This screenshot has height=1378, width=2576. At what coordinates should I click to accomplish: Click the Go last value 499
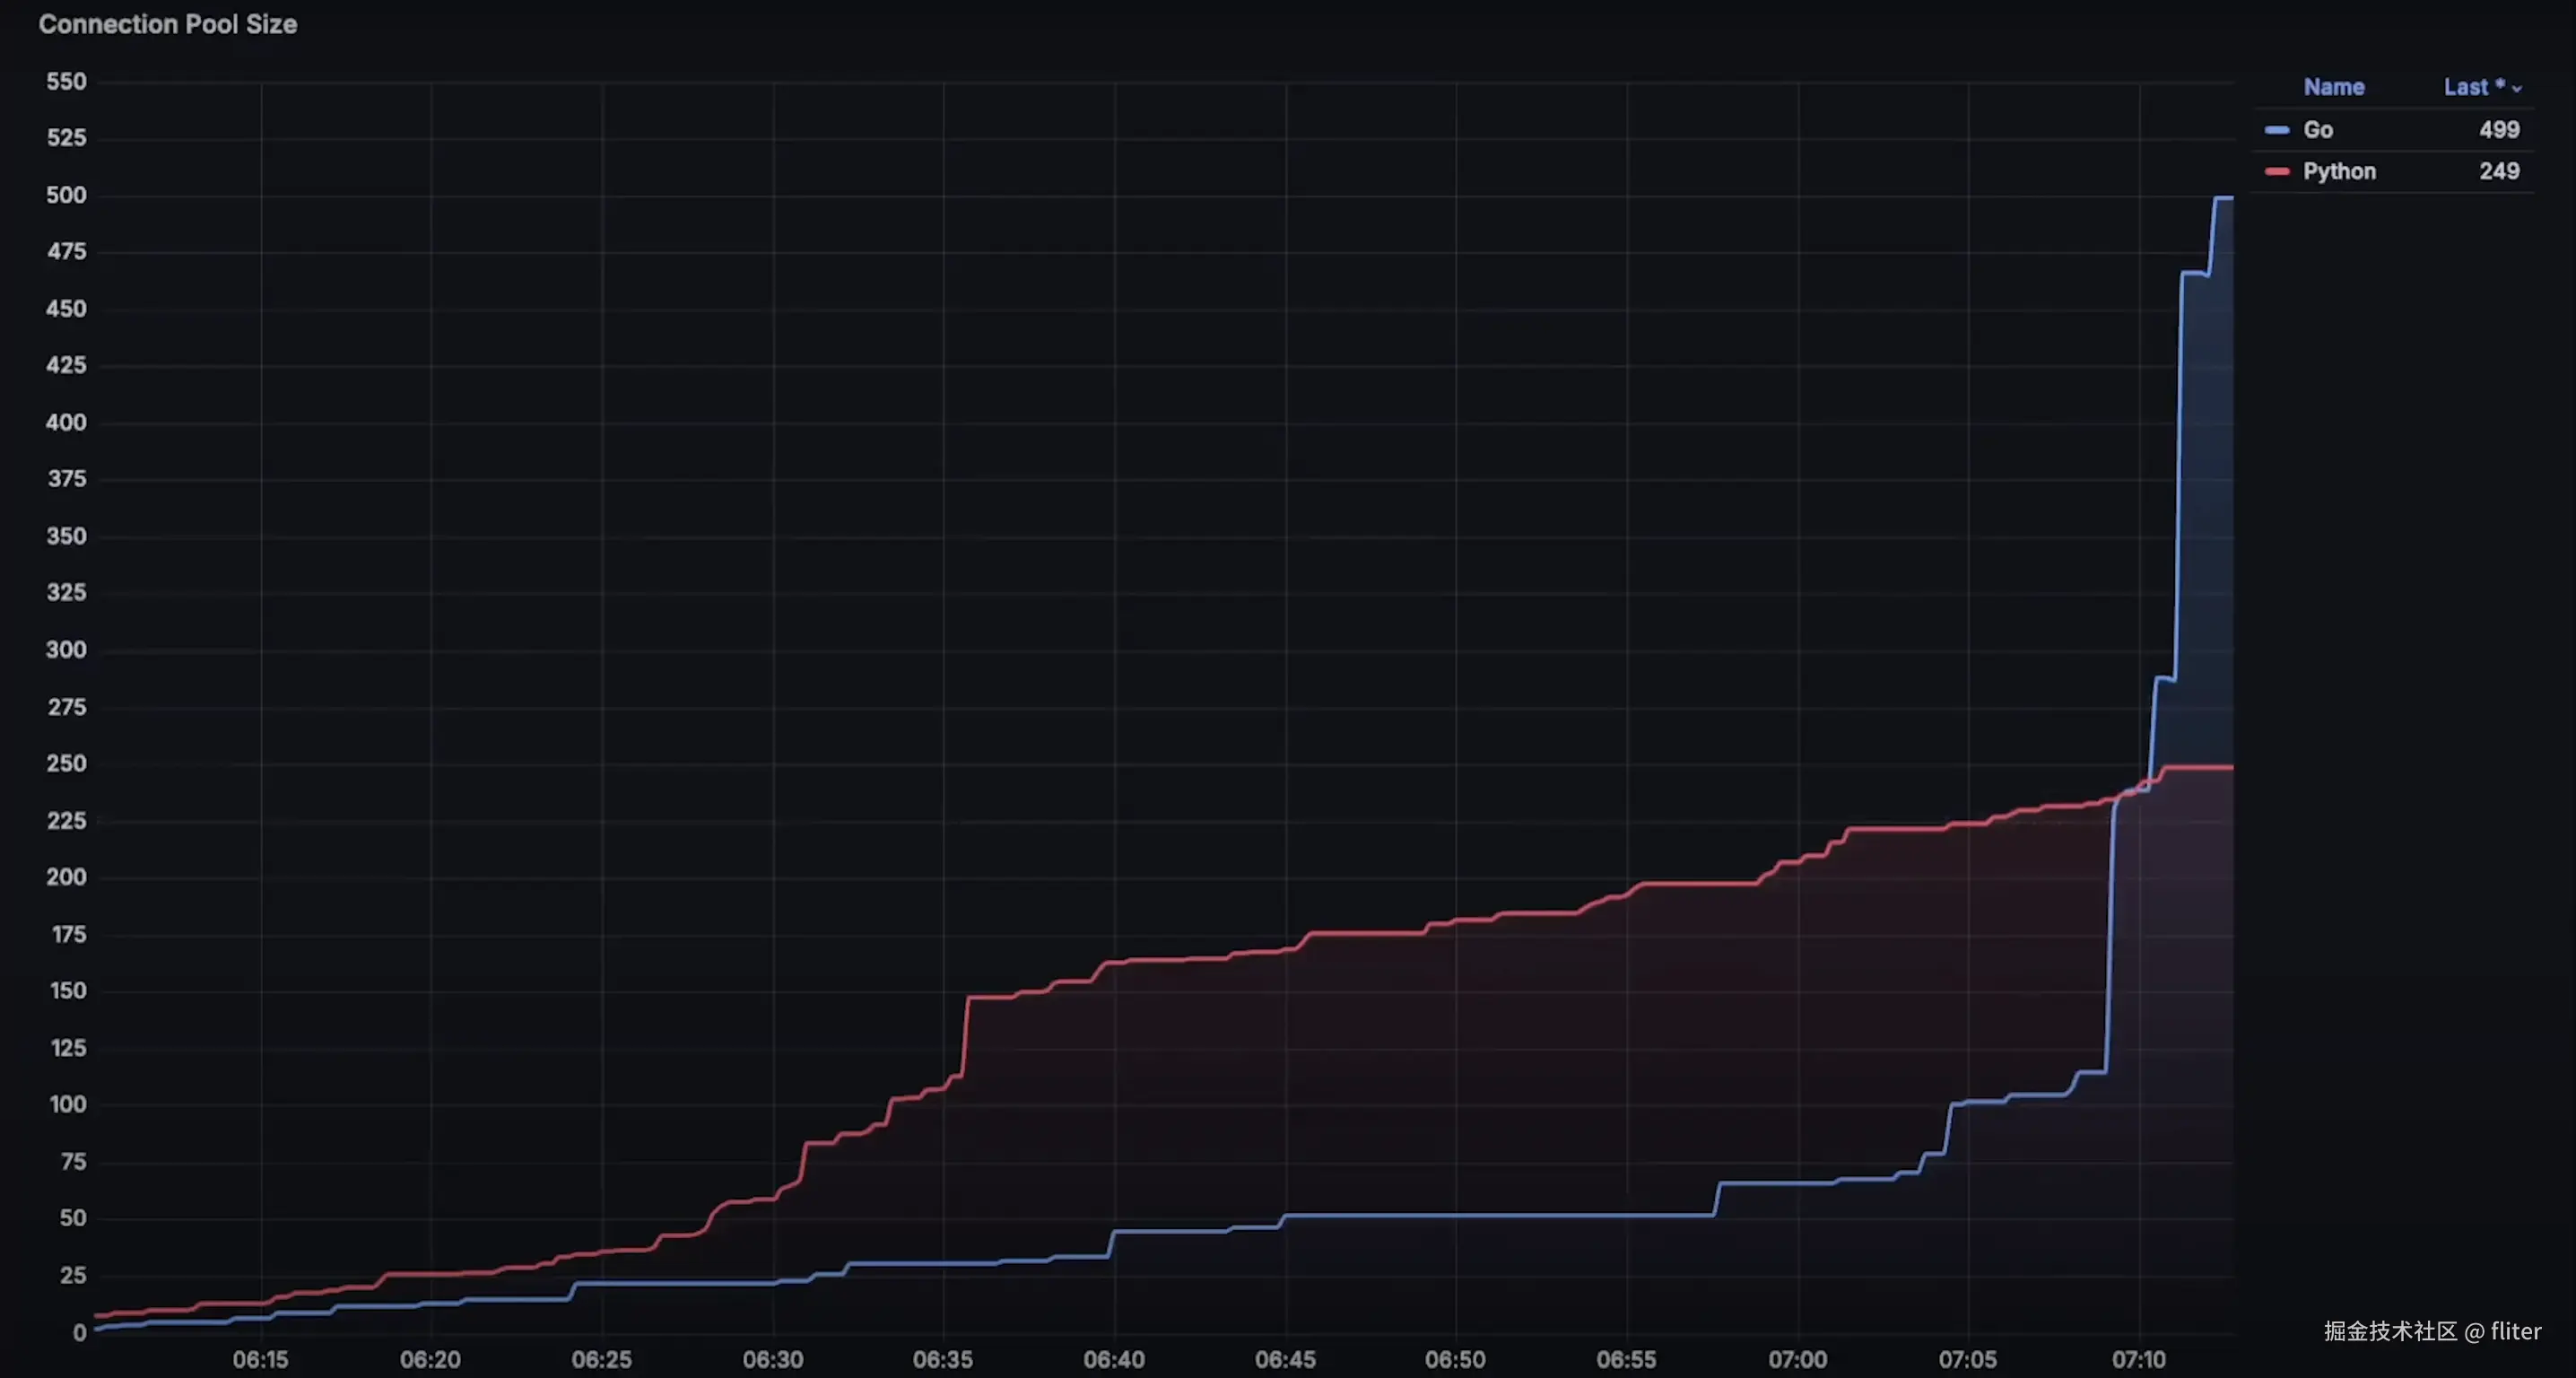(2498, 130)
